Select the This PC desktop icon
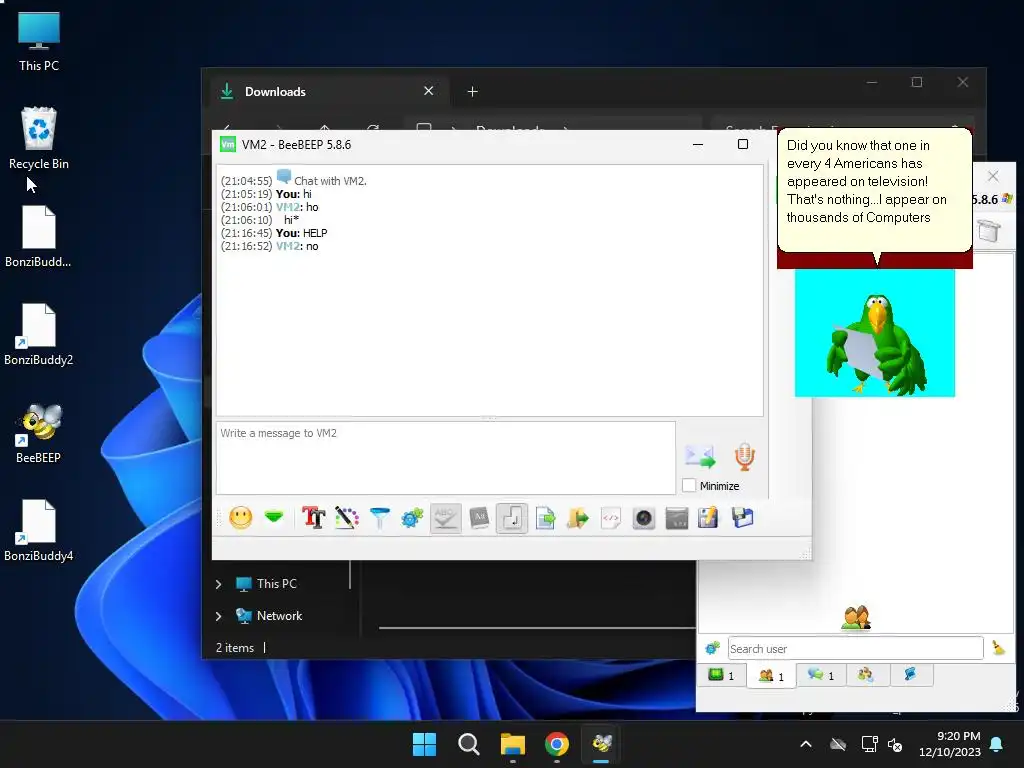Viewport: 1024px width, 768px height. click(x=39, y=42)
